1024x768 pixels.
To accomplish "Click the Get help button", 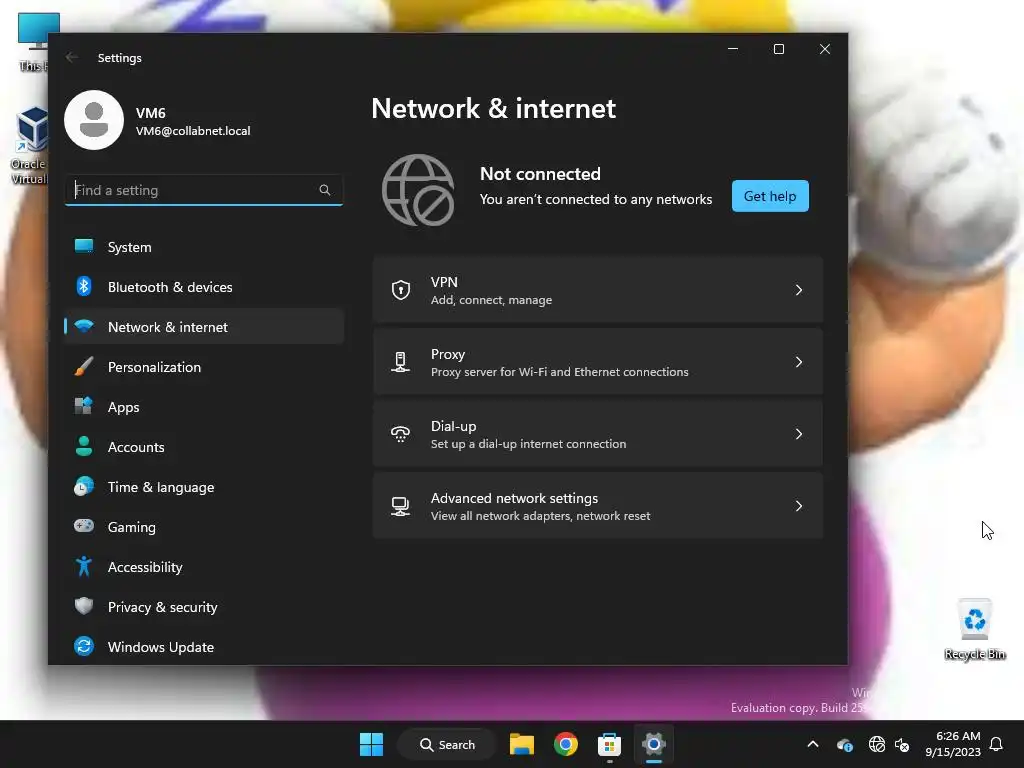I will (770, 196).
